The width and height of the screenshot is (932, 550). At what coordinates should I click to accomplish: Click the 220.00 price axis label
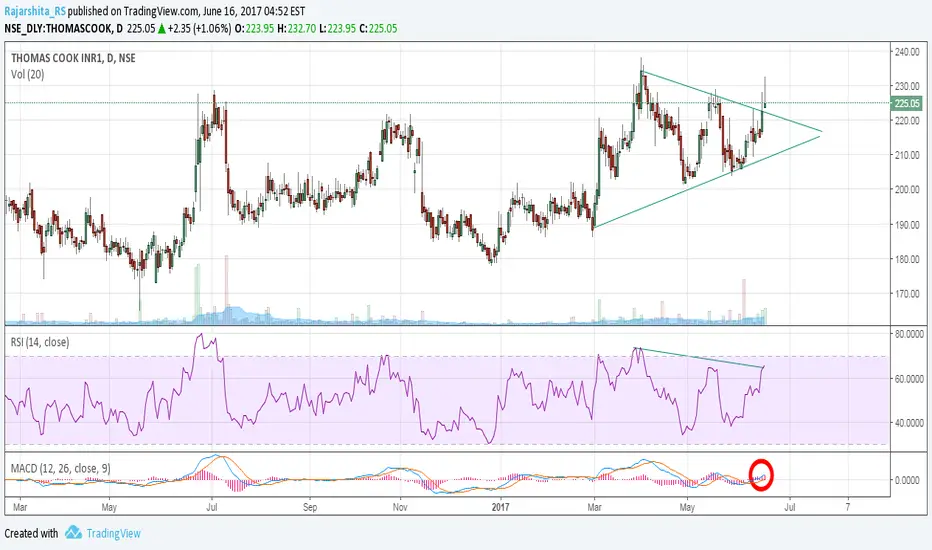tap(907, 121)
